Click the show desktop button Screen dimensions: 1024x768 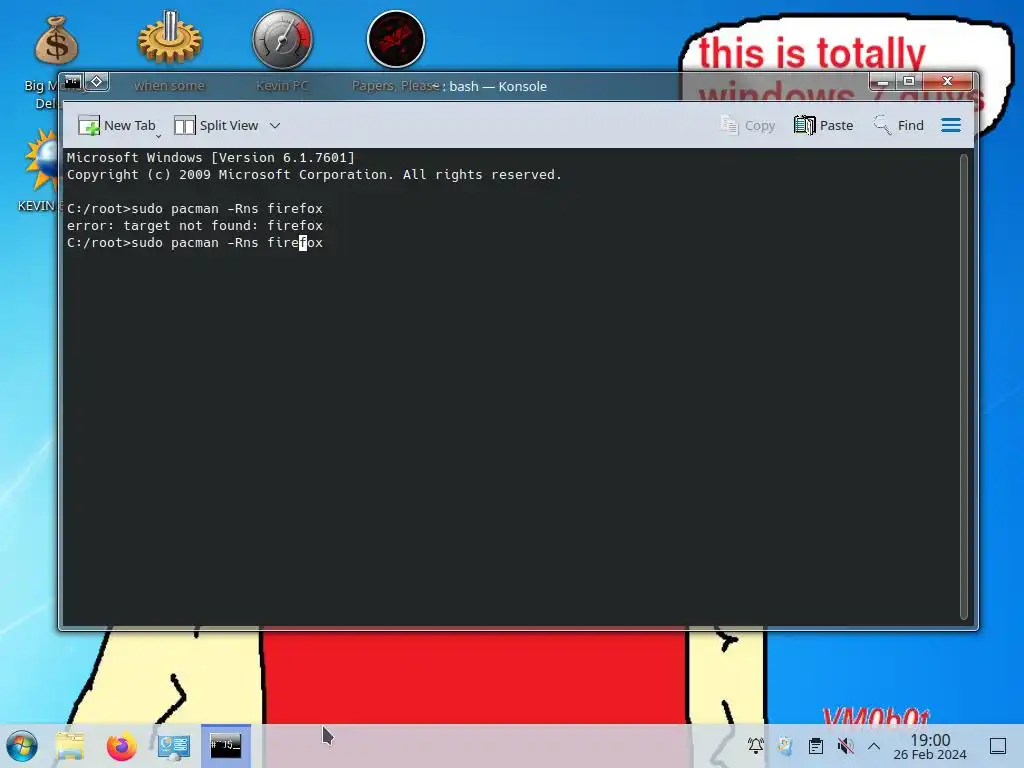998,746
